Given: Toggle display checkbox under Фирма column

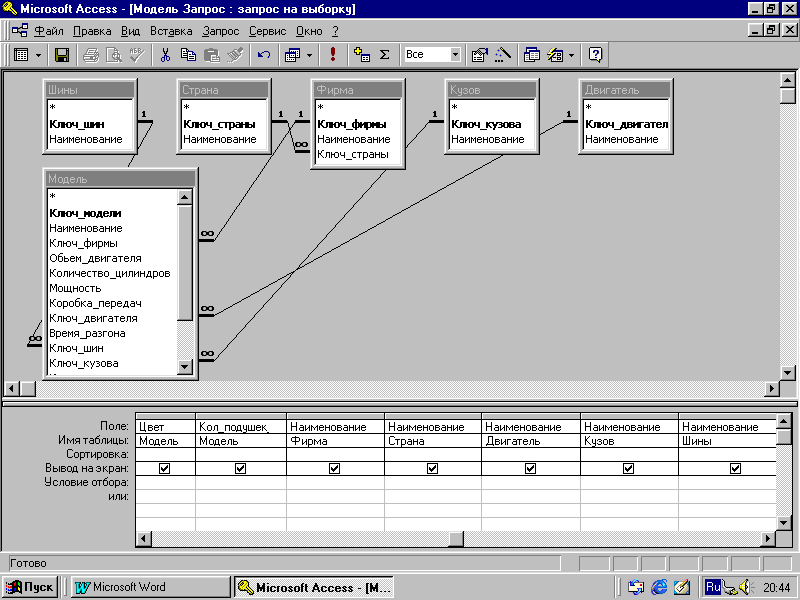Looking at the screenshot, I should 334,468.
